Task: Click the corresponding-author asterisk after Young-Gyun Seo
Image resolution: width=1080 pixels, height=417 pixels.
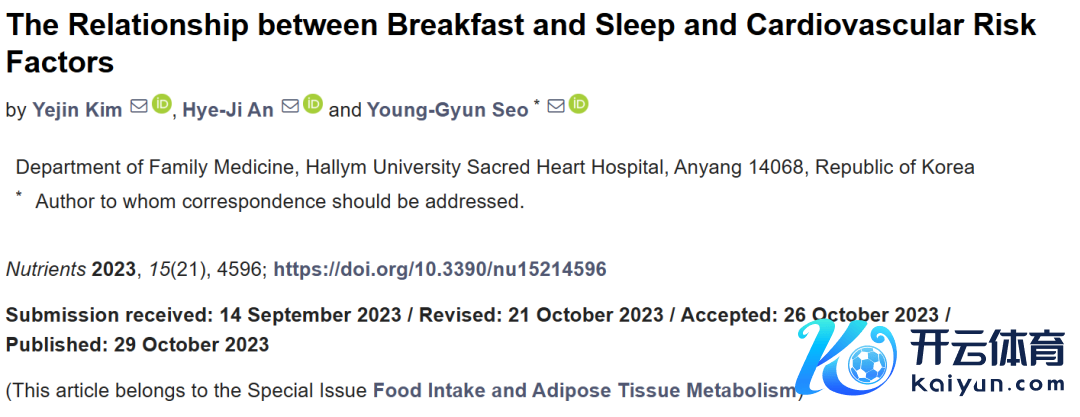Action: pos(536,103)
